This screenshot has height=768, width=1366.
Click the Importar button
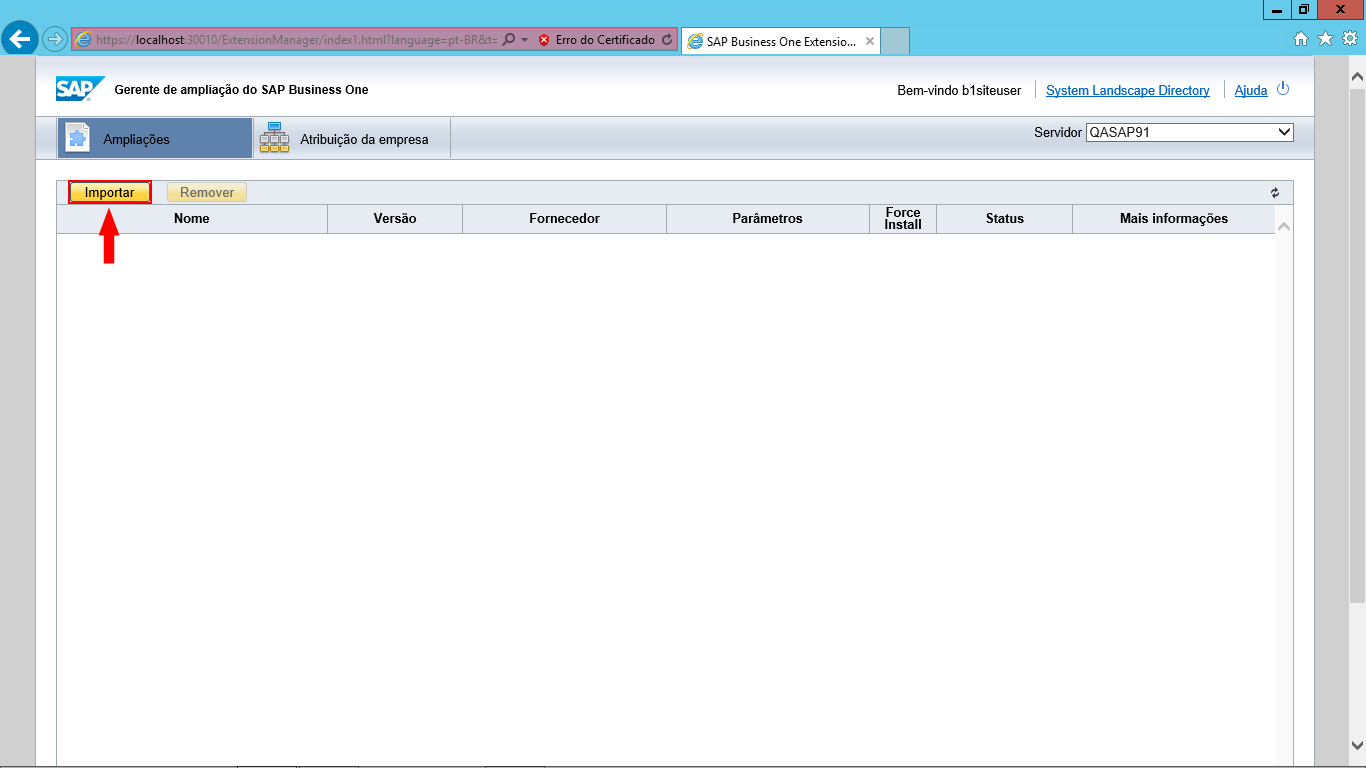[110, 193]
